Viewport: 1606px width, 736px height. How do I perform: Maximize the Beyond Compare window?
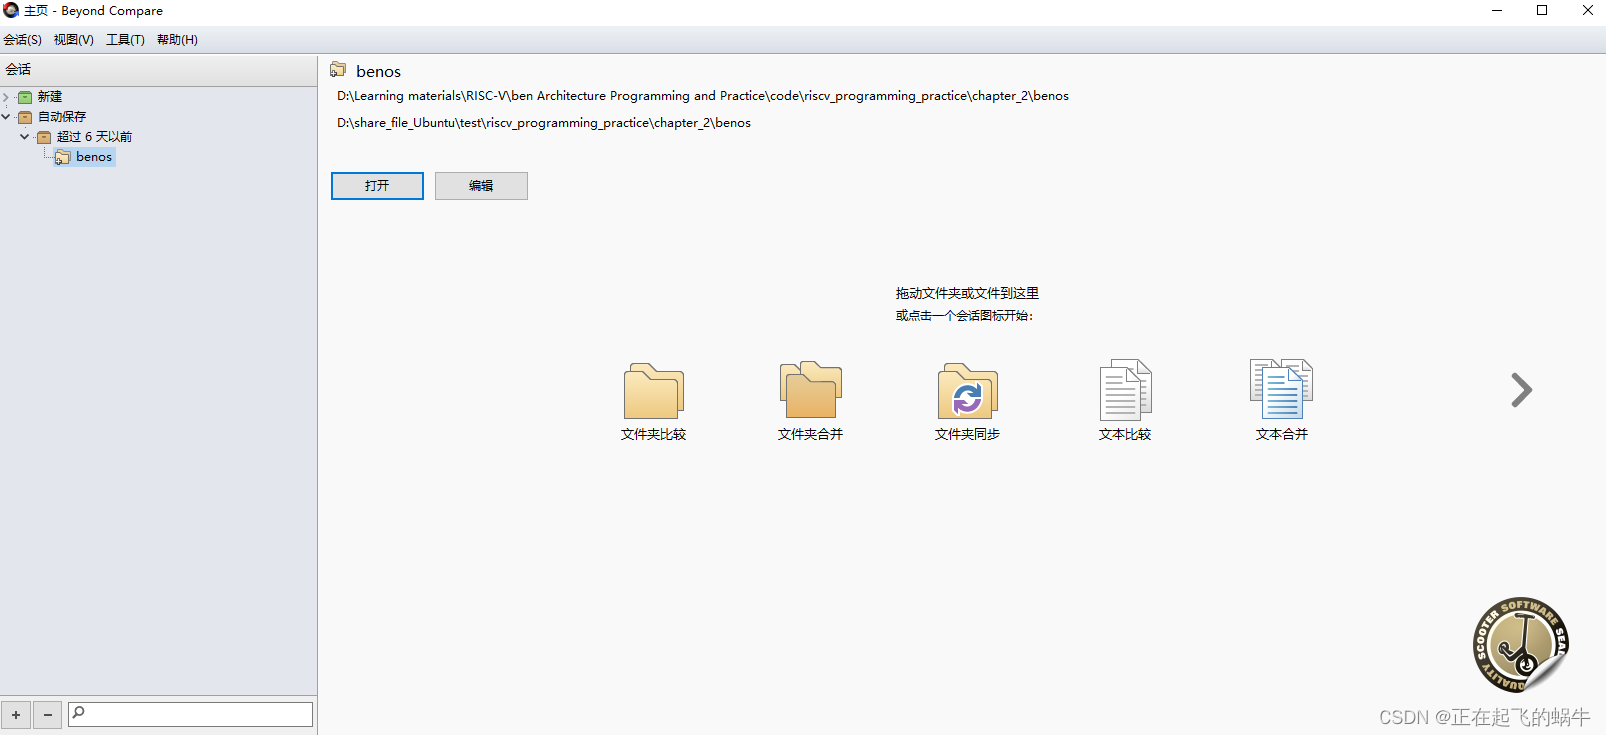(1542, 10)
